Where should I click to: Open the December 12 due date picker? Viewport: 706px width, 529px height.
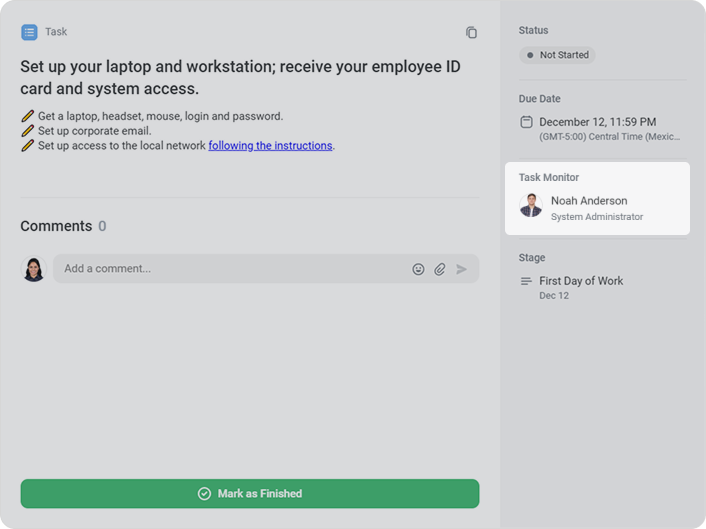[597, 122]
